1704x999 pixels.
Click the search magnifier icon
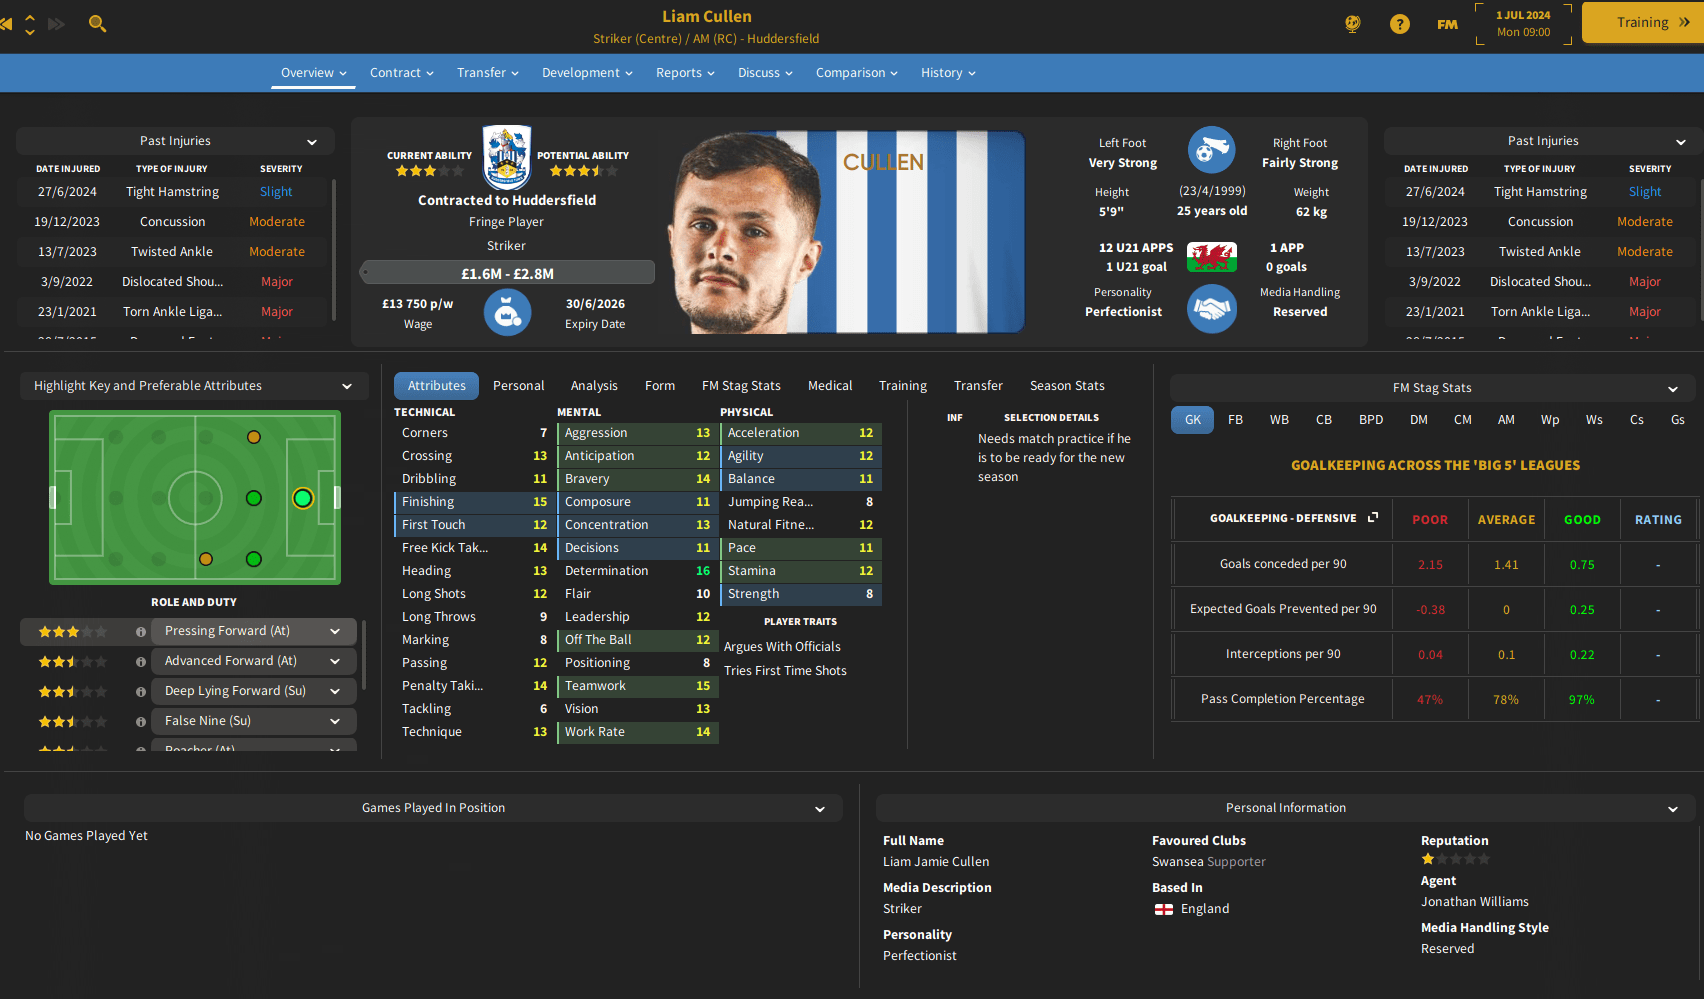click(x=97, y=23)
